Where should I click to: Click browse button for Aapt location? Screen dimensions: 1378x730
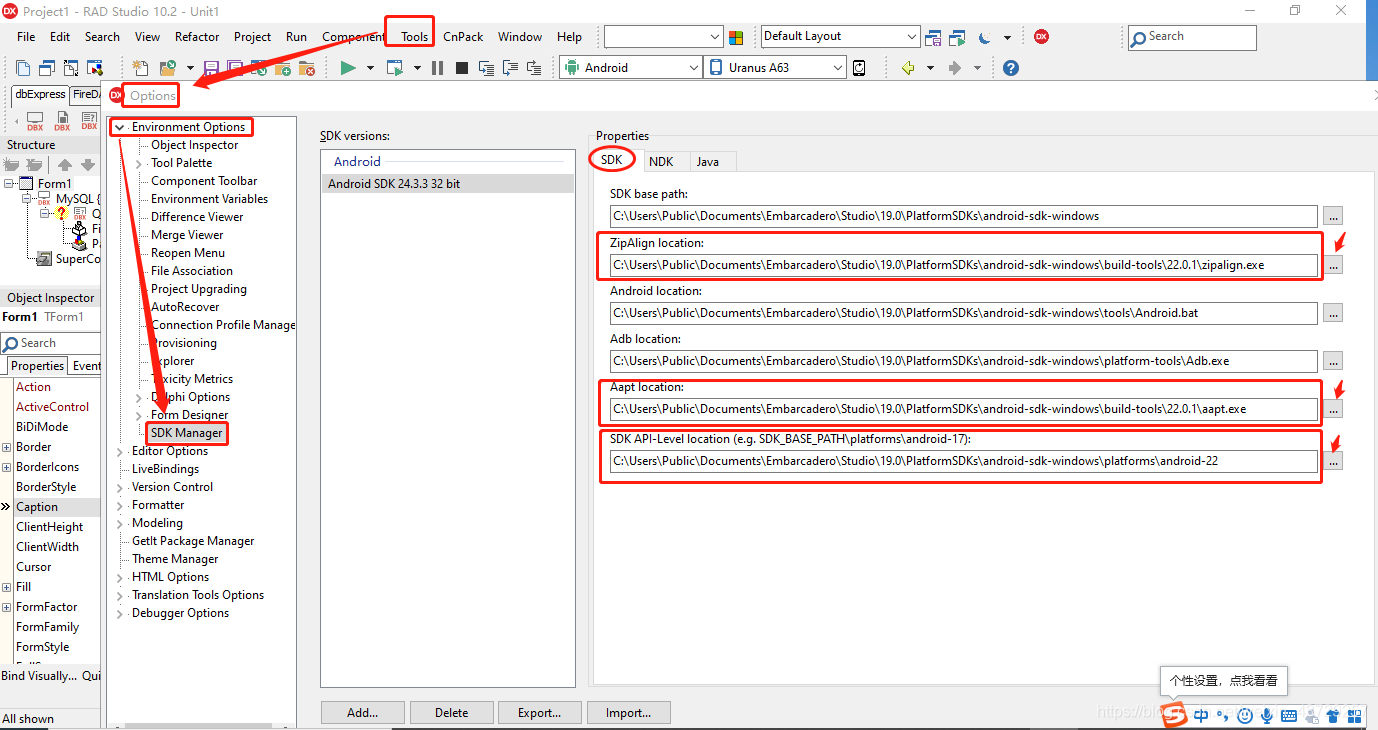(1333, 408)
